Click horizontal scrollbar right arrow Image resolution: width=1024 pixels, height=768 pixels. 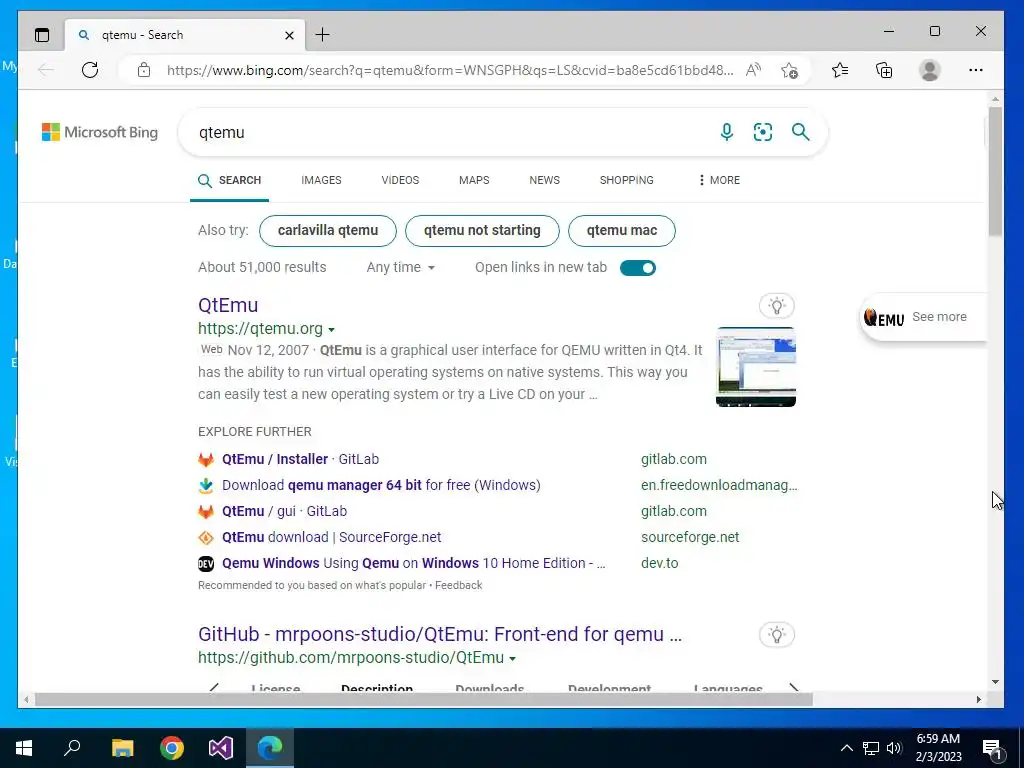(x=978, y=699)
